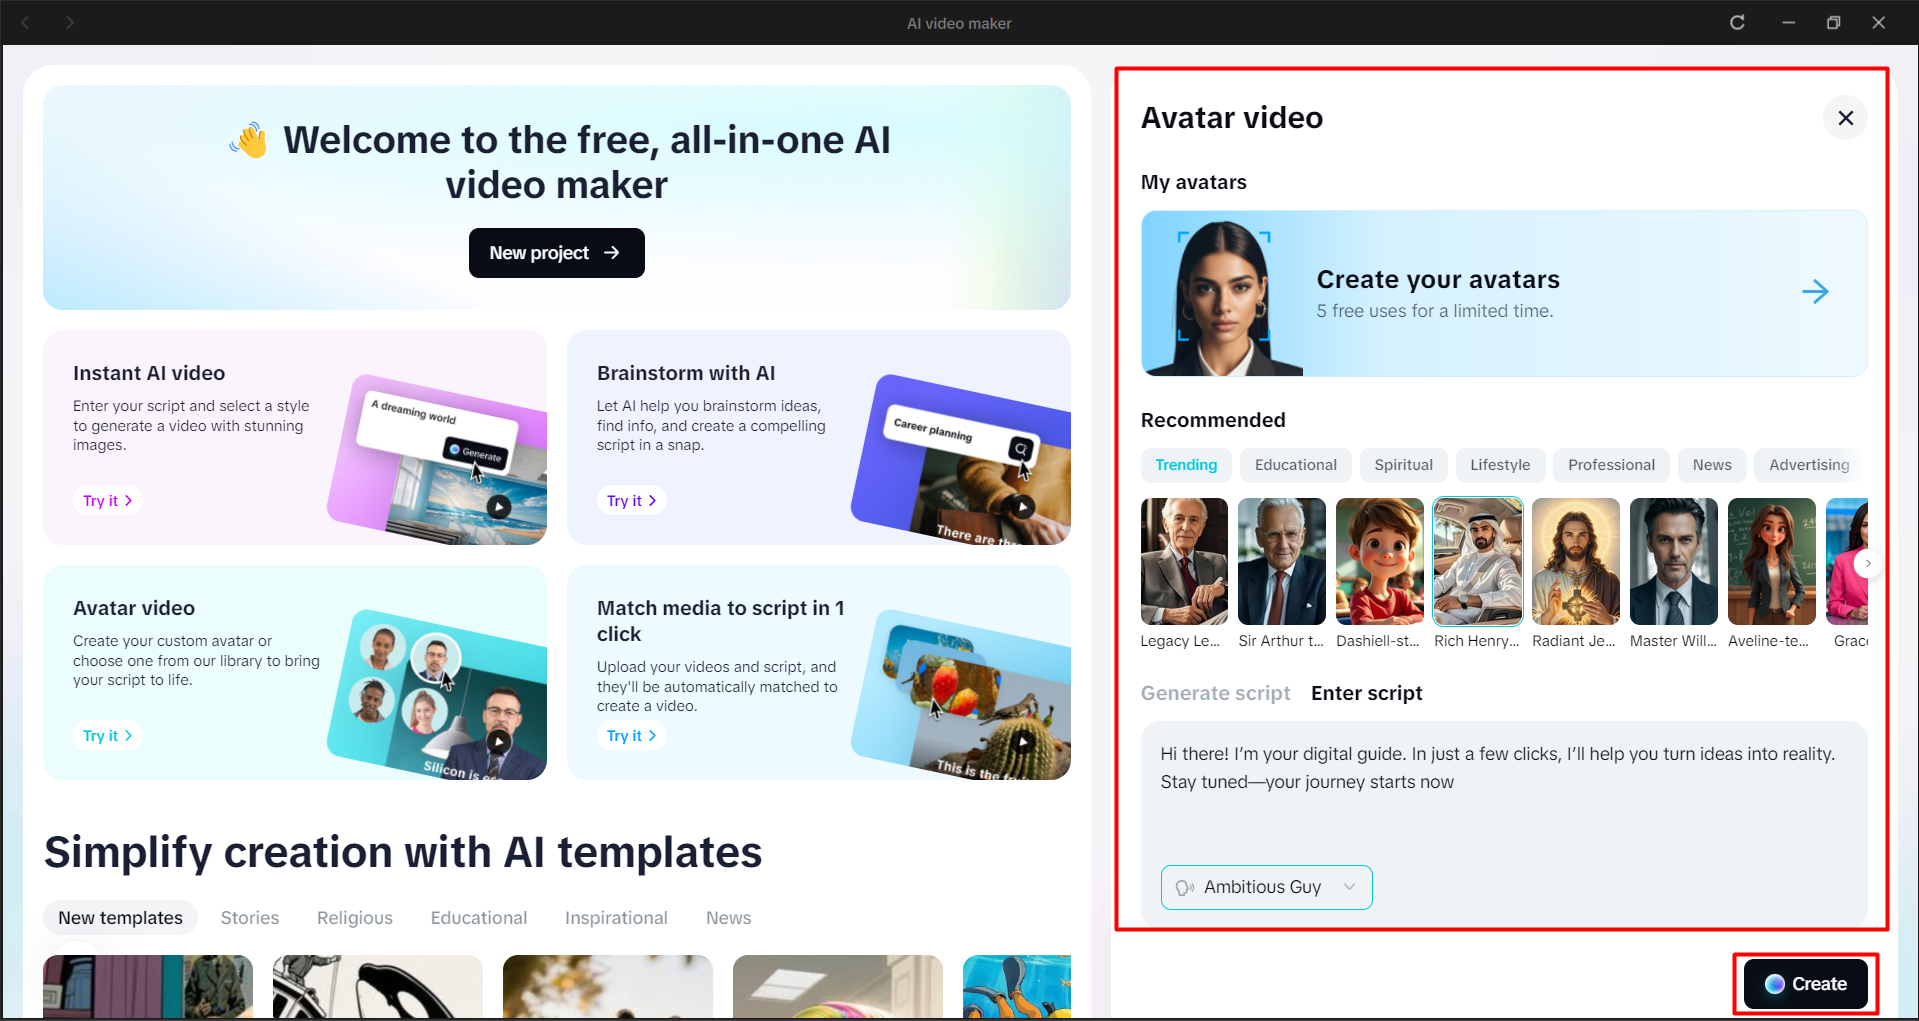The image size is (1919, 1021).
Task: Click the voice icon beside Ambitious Guy
Action: point(1186,887)
